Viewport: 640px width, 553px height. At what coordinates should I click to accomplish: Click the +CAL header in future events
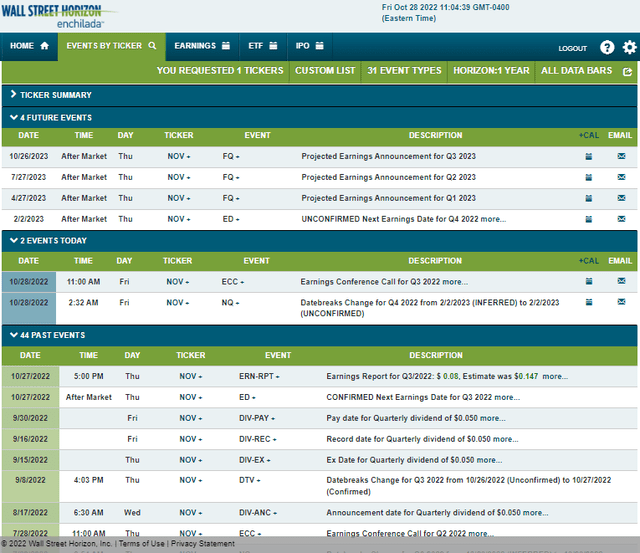(589, 135)
